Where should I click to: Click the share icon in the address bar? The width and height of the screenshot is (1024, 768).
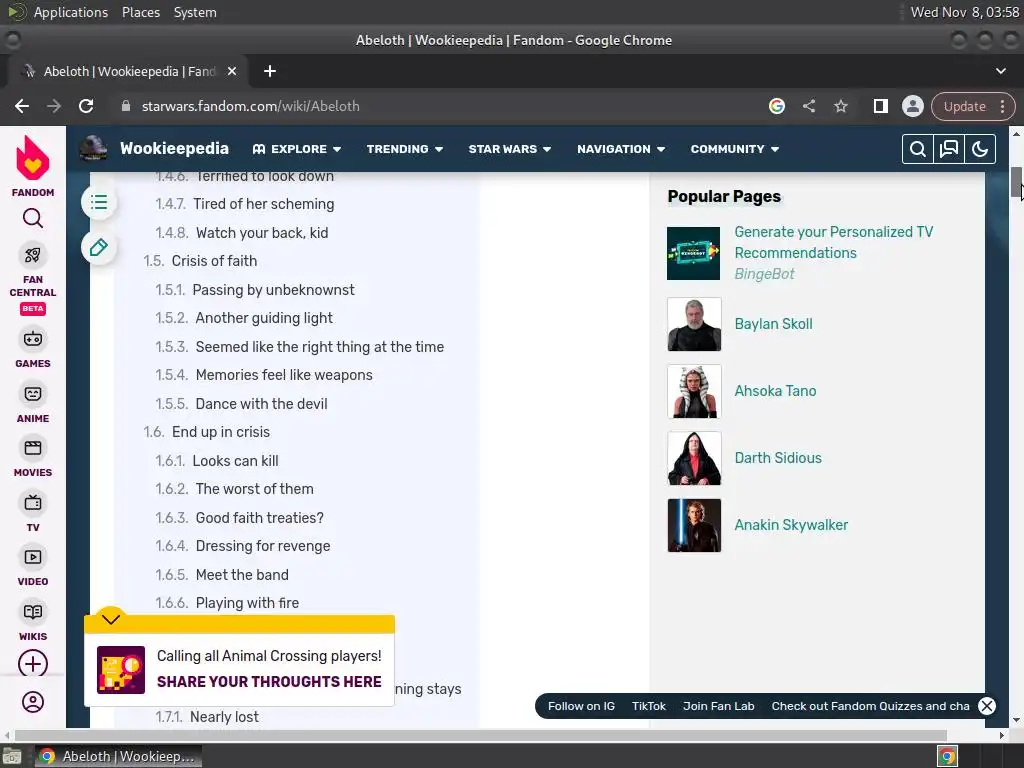[x=808, y=106]
